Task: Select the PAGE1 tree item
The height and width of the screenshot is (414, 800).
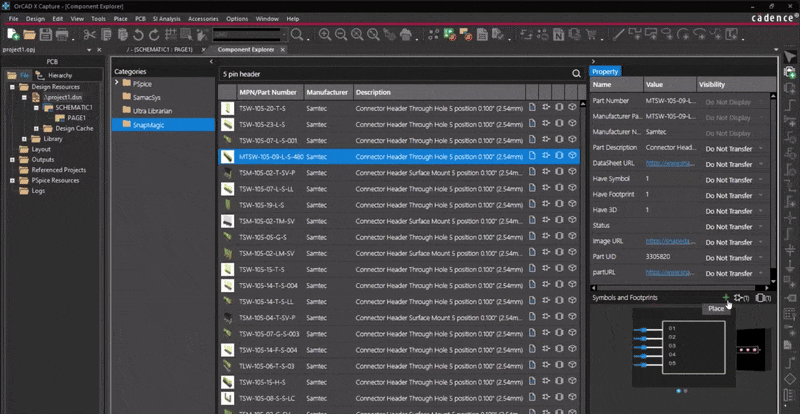Action: (x=77, y=118)
